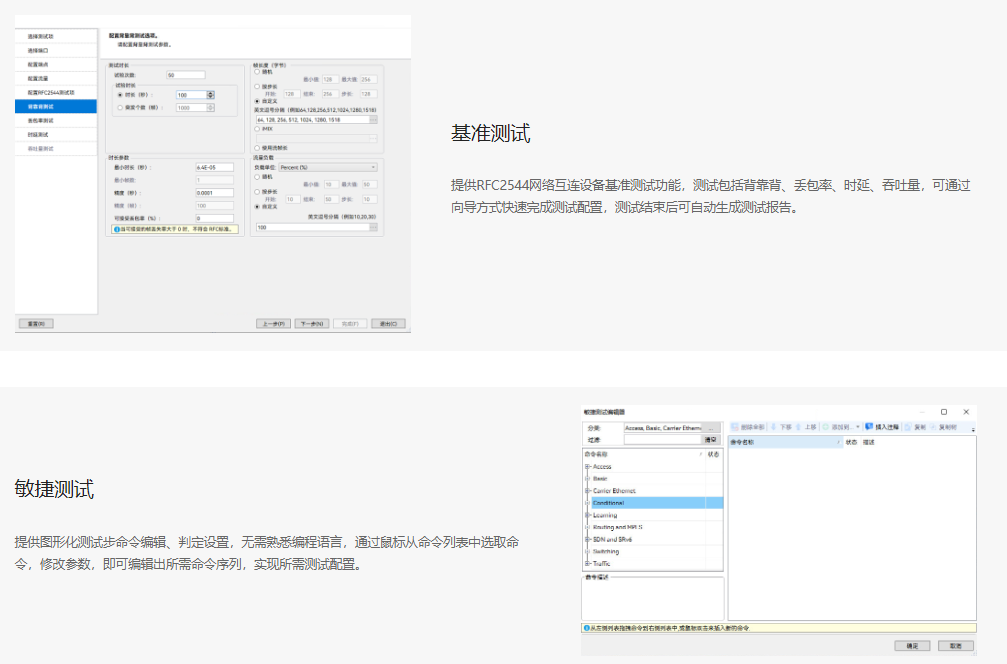Click the 时长 spinner stepper arrows

(211, 95)
